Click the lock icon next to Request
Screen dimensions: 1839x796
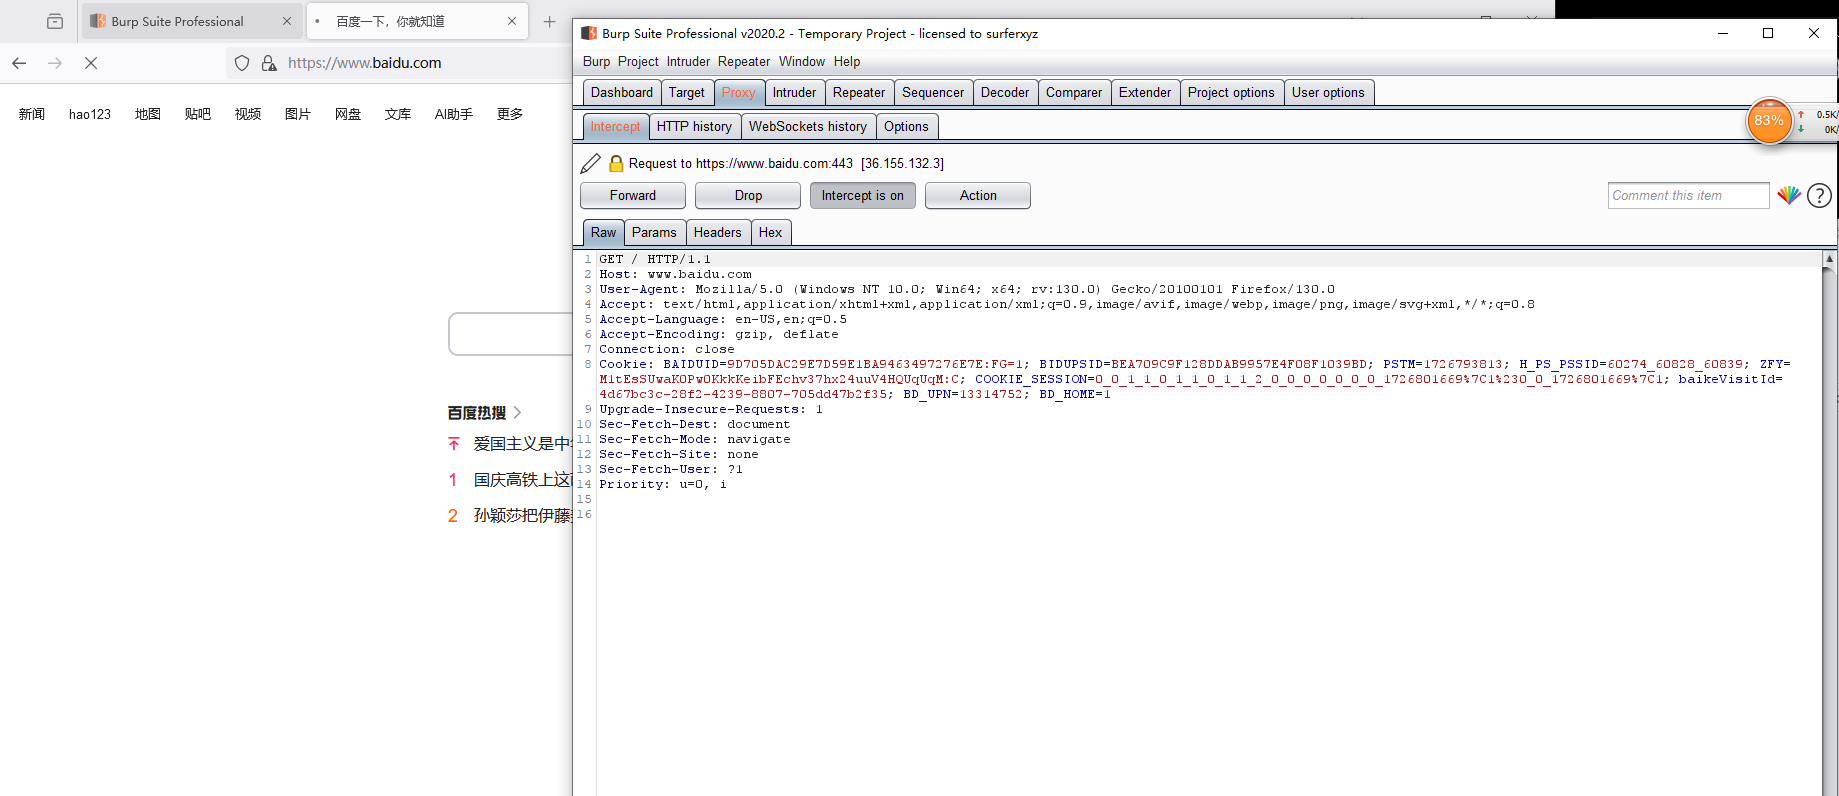click(616, 163)
